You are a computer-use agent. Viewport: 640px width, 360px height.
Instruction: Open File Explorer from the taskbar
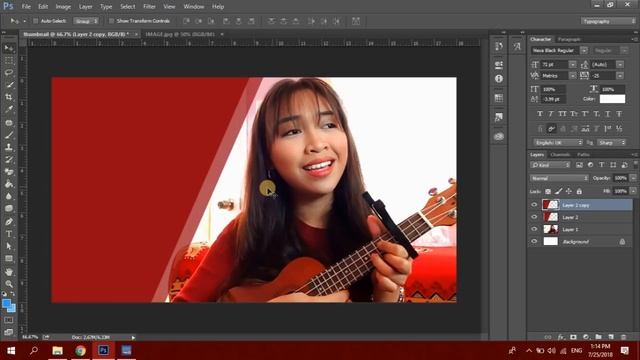(x=58, y=350)
